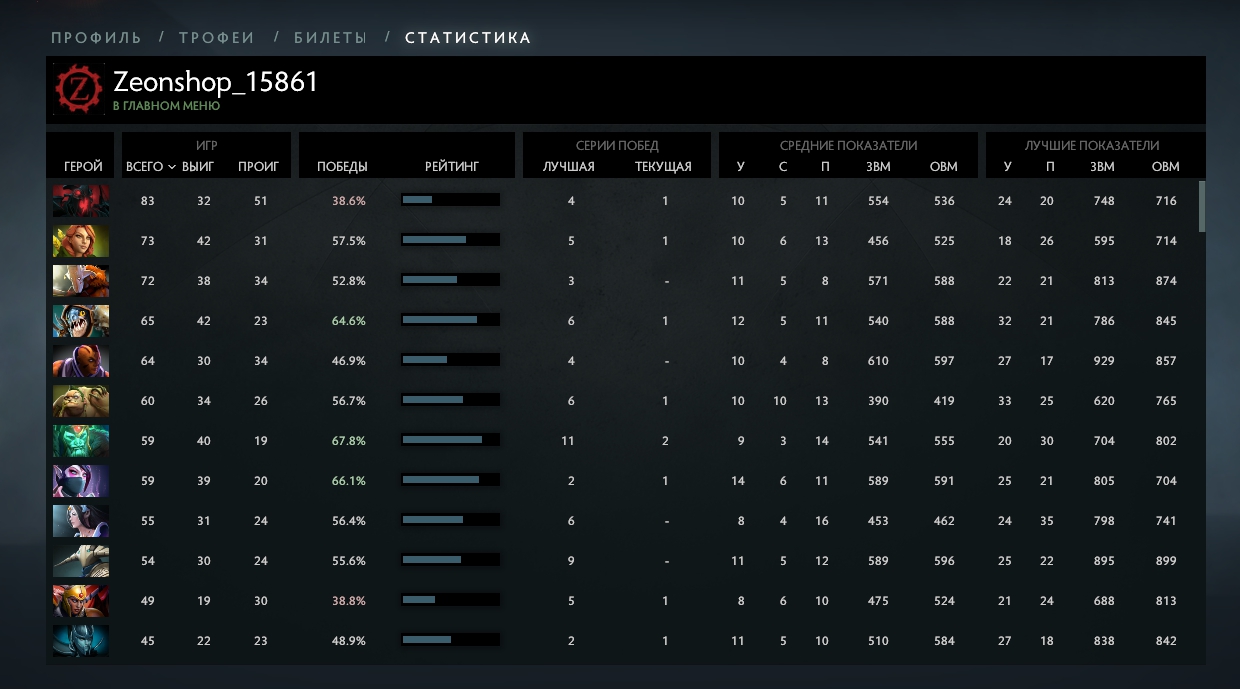Click hero portrait in the 55-games row
1240x689 pixels.
pyautogui.click(x=81, y=521)
